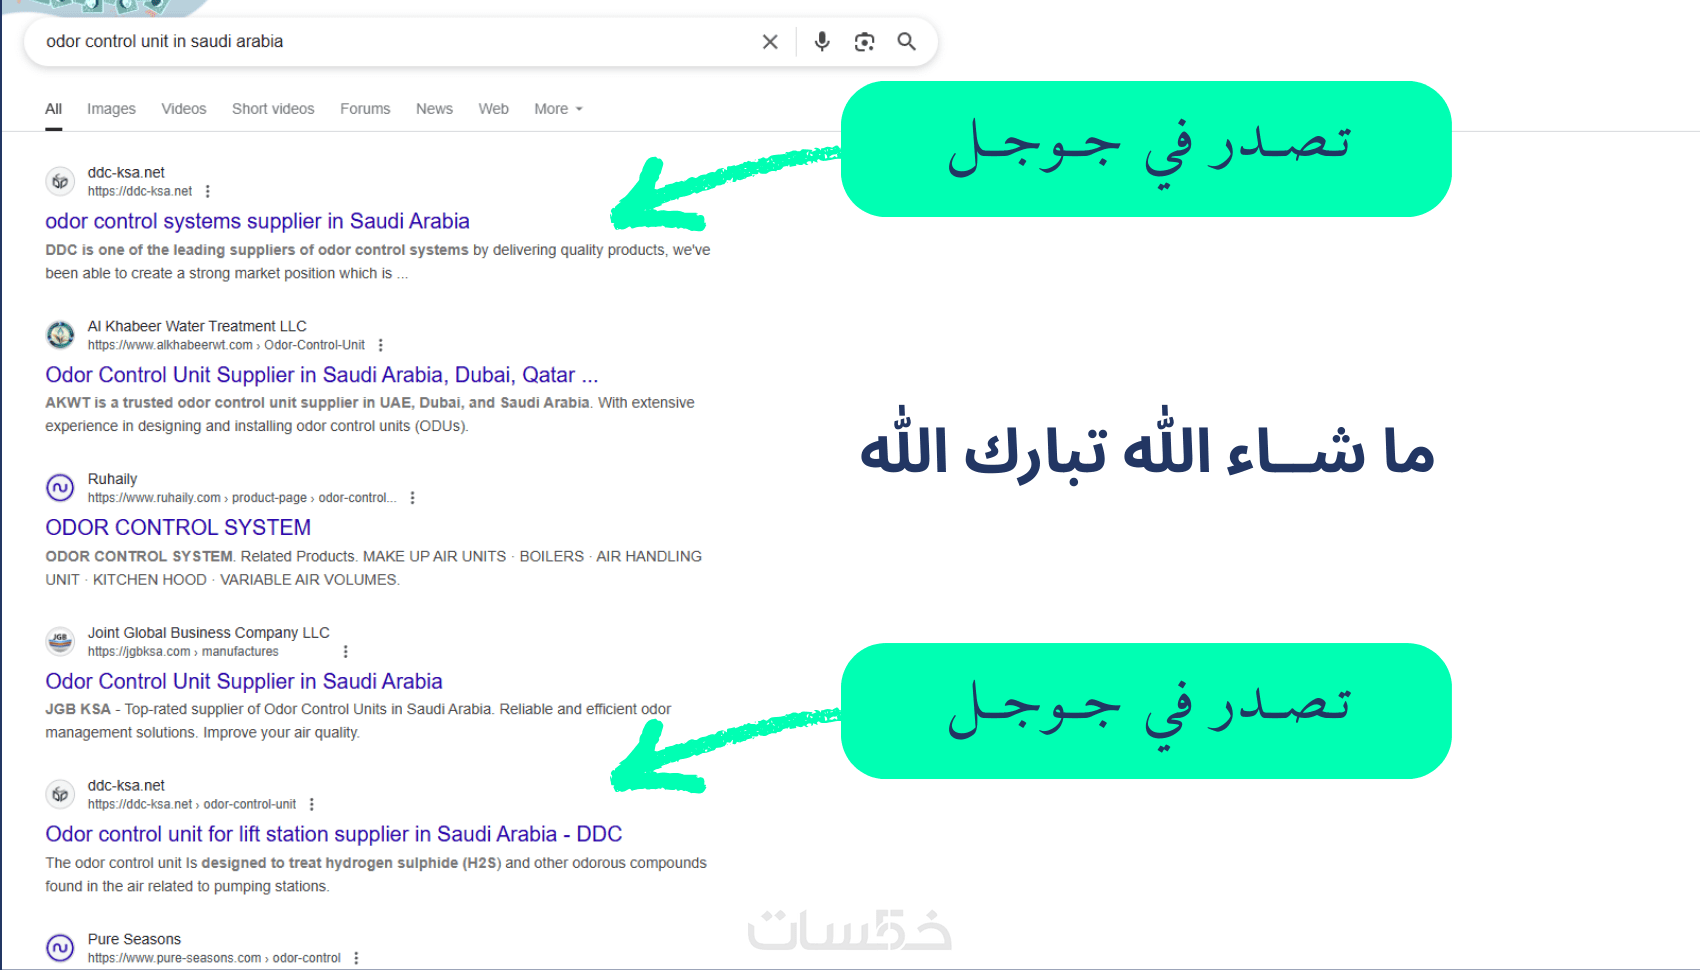Image resolution: width=1700 pixels, height=970 pixels.
Task: Open JGB 'Odor Control Unit Supplier in Saudi Arabia' link
Action: click(244, 681)
